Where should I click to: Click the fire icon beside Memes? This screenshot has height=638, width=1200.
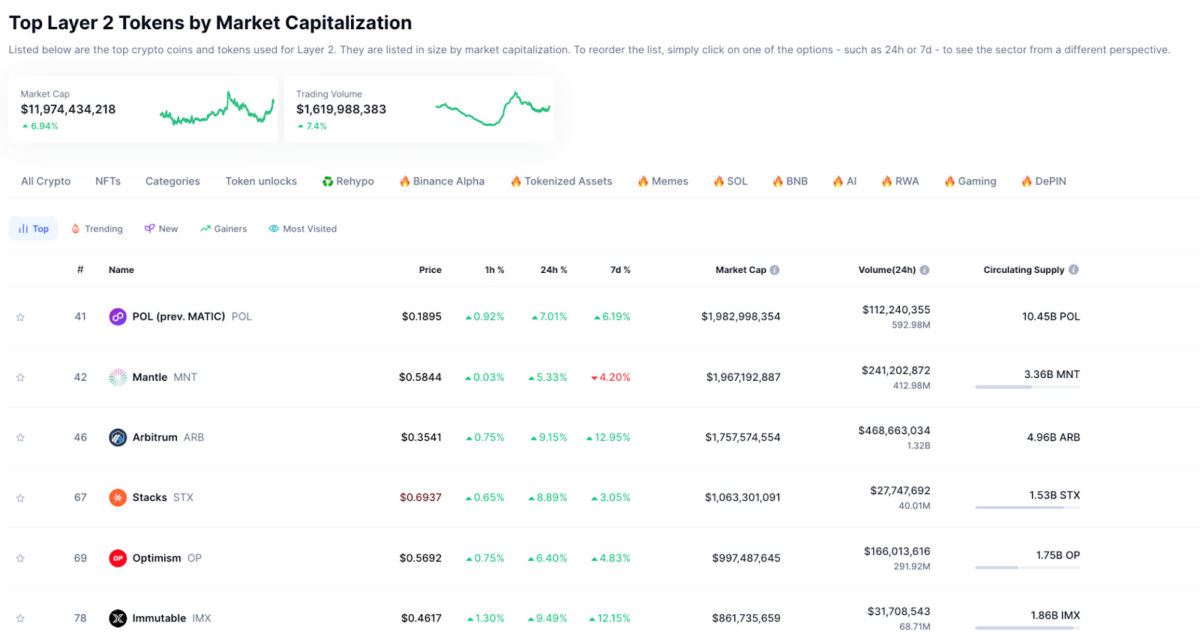click(642, 181)
